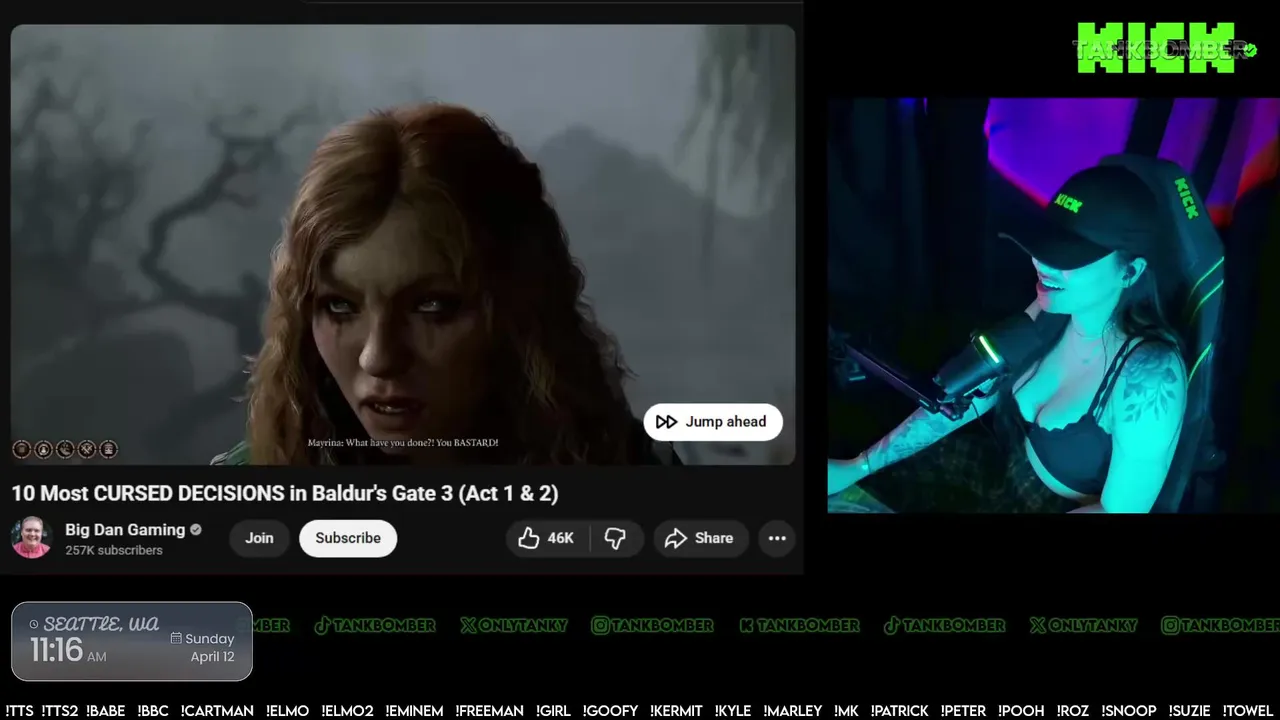Click the small clock icon before SEATTLE, WA

(x=34, y=625)
